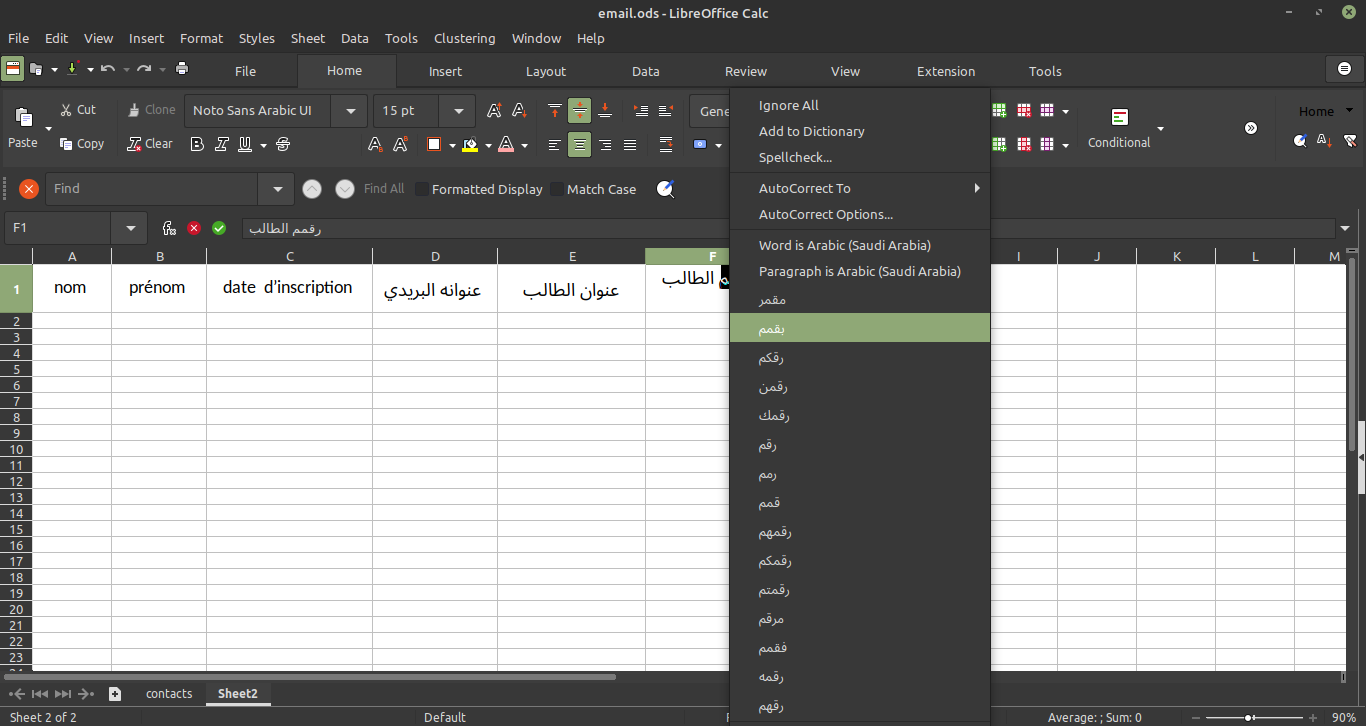
Task: Apply strikethrough using toolbar icon
Action: [x=283, y=145]
